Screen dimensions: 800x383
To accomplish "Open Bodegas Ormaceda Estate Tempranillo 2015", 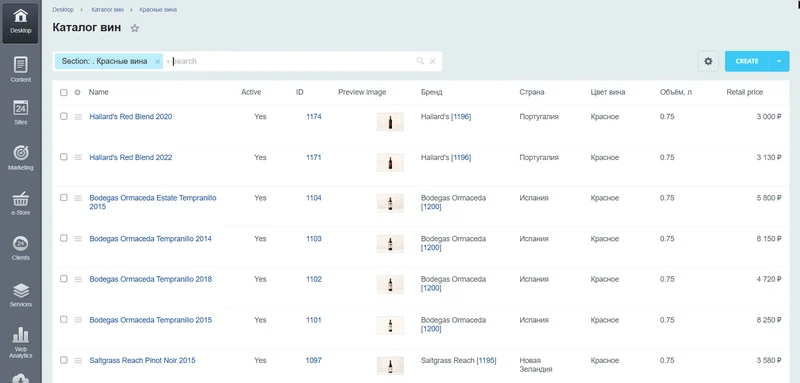I will pyautogui.click(x=153, y=202).
